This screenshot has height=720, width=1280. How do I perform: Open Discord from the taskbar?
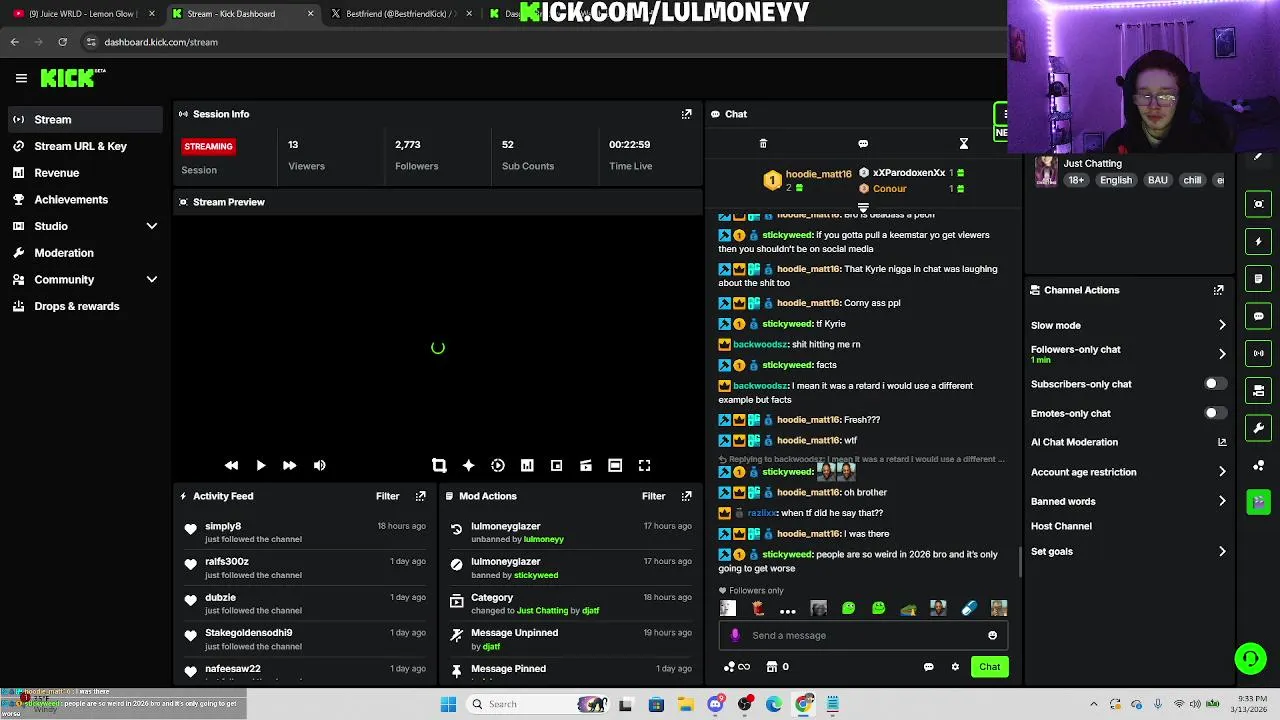point(715,704)
